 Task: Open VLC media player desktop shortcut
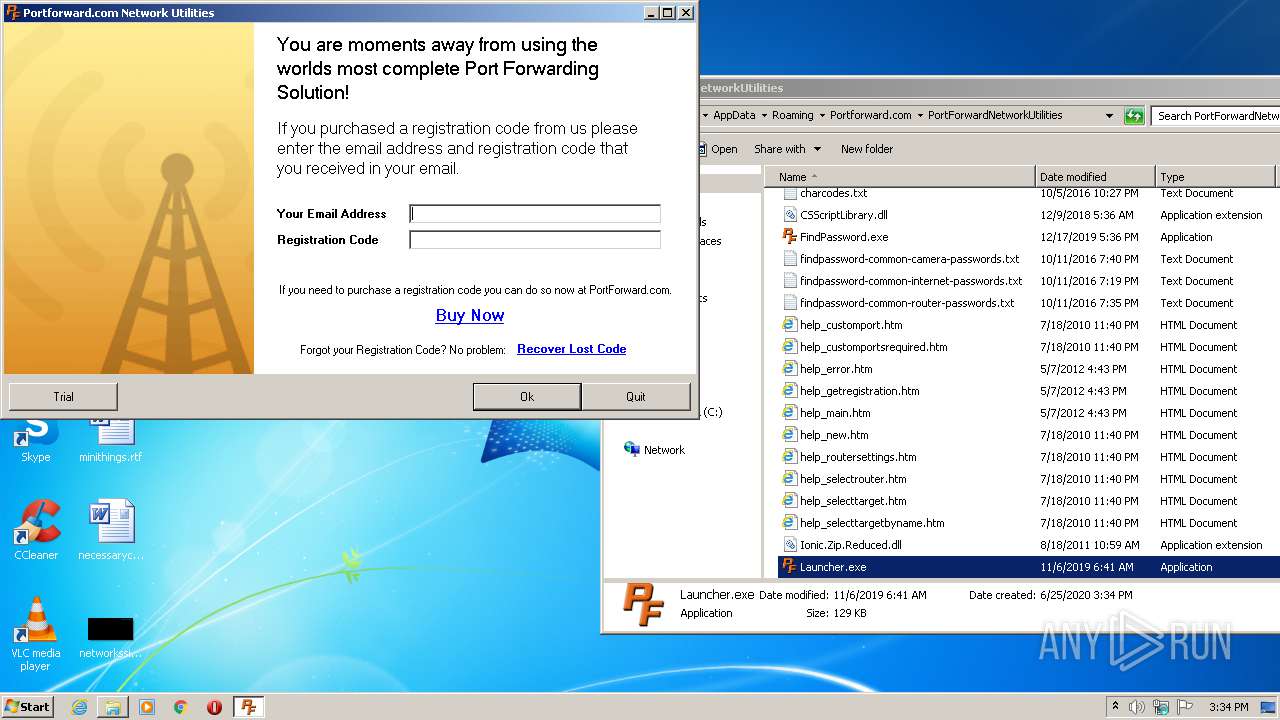[36, 633]
